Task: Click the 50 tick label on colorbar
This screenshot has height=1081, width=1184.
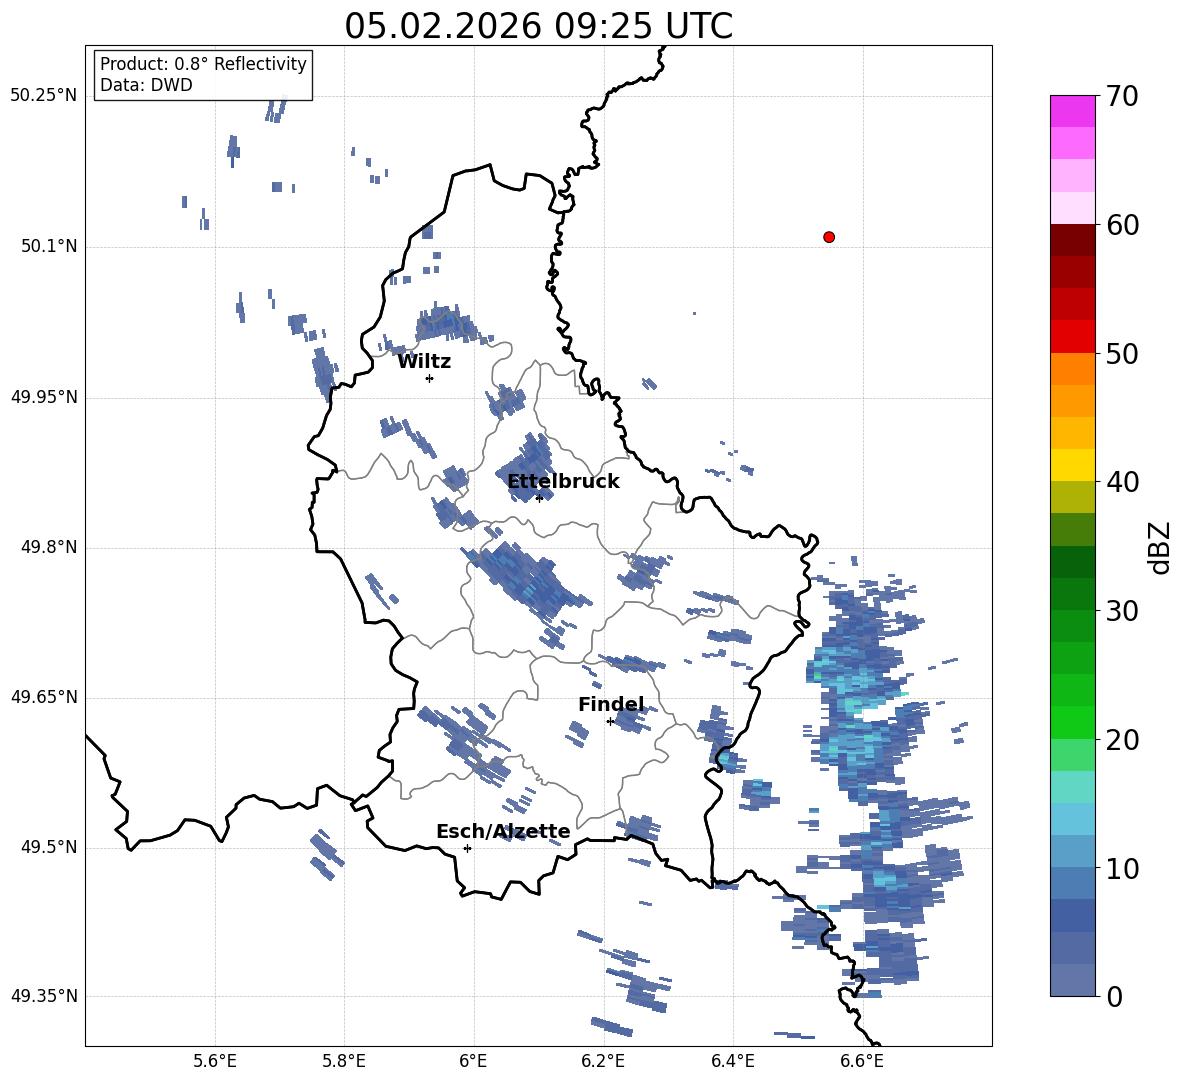Action: 1121,354
